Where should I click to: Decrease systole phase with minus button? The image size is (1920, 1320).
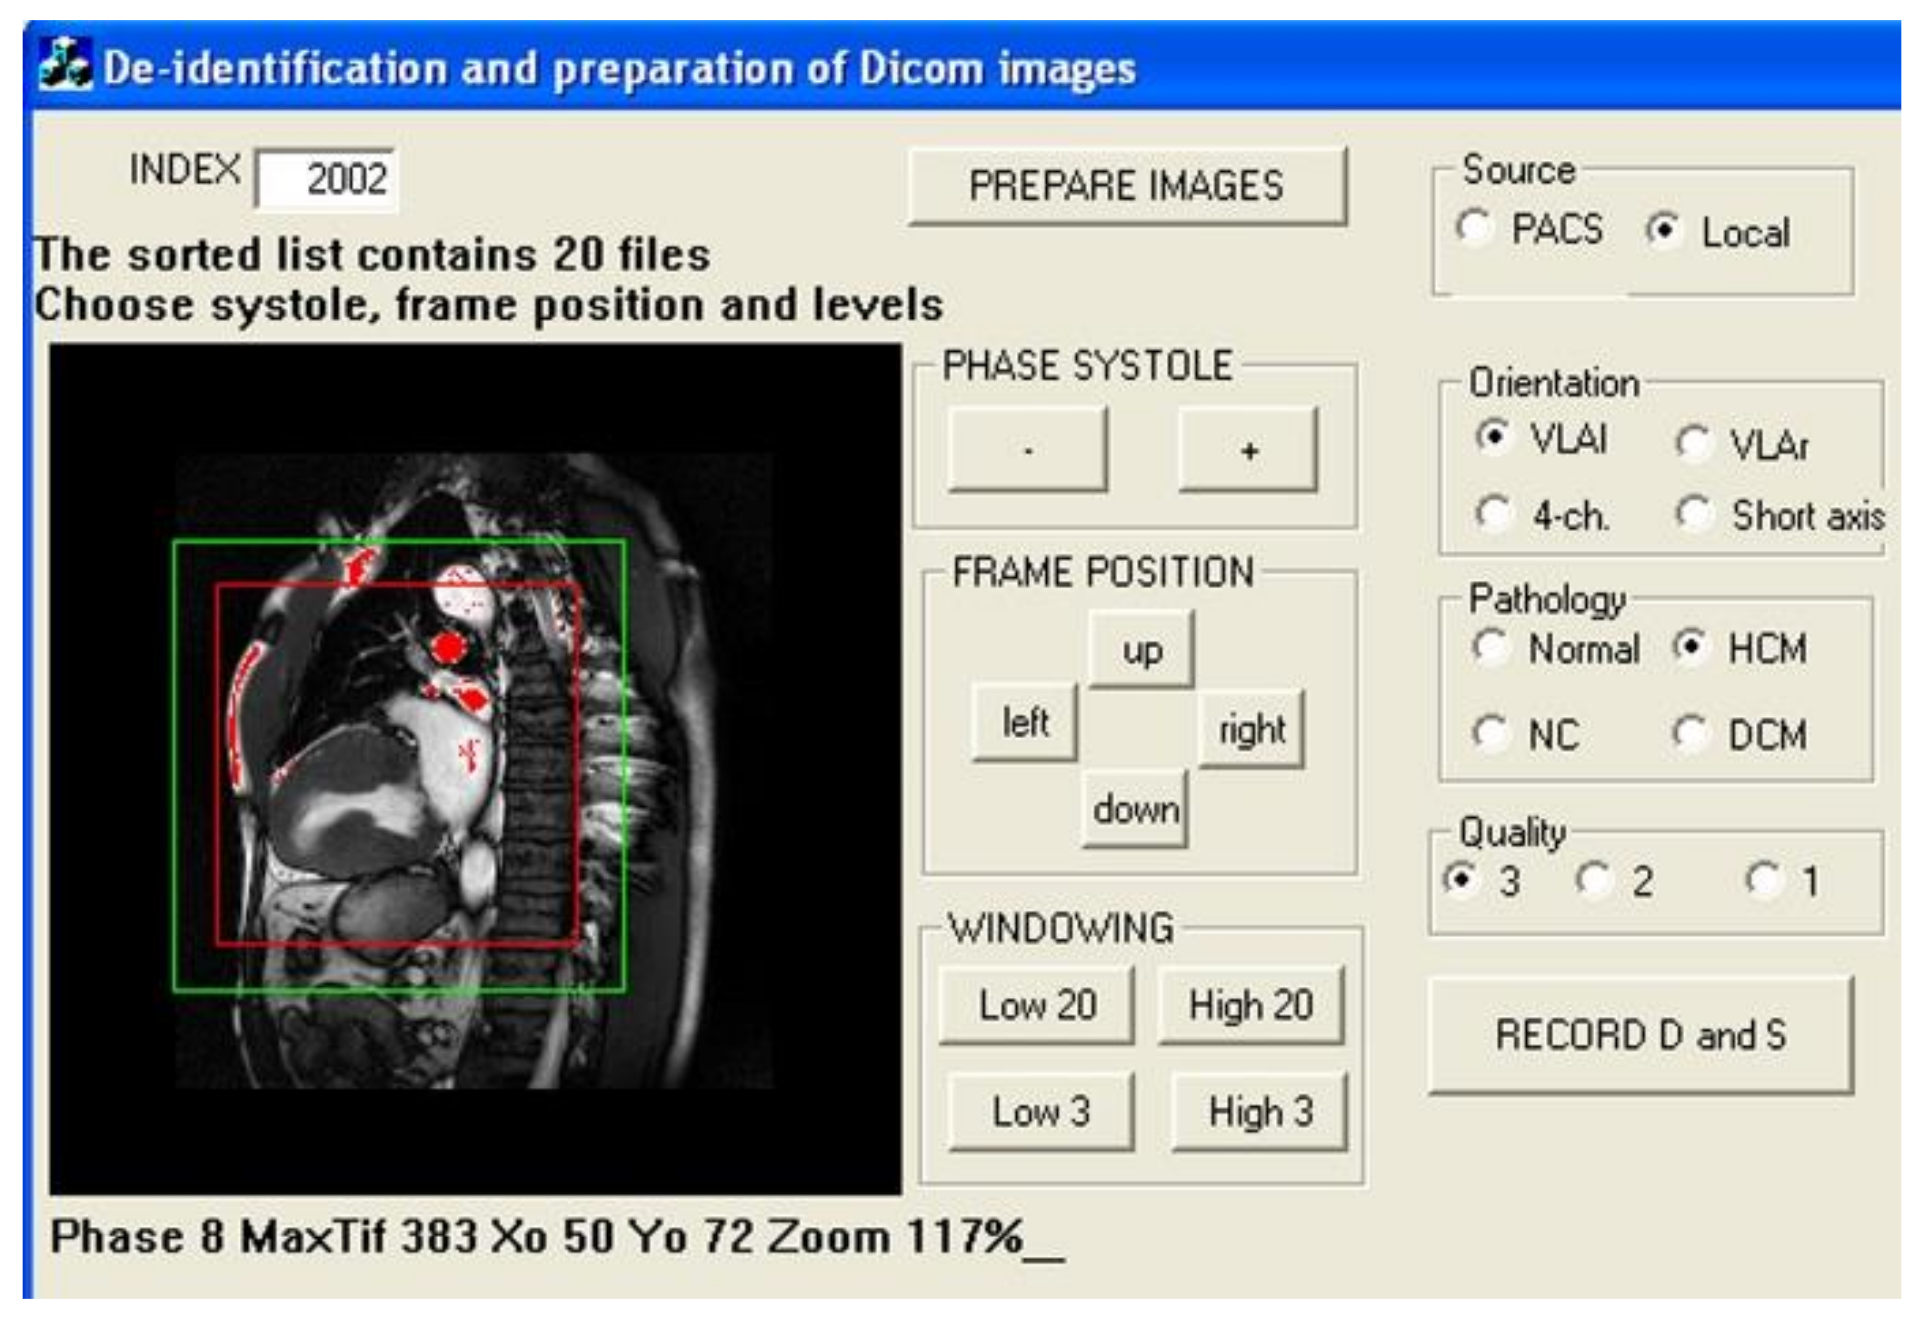click(1027, 450)
